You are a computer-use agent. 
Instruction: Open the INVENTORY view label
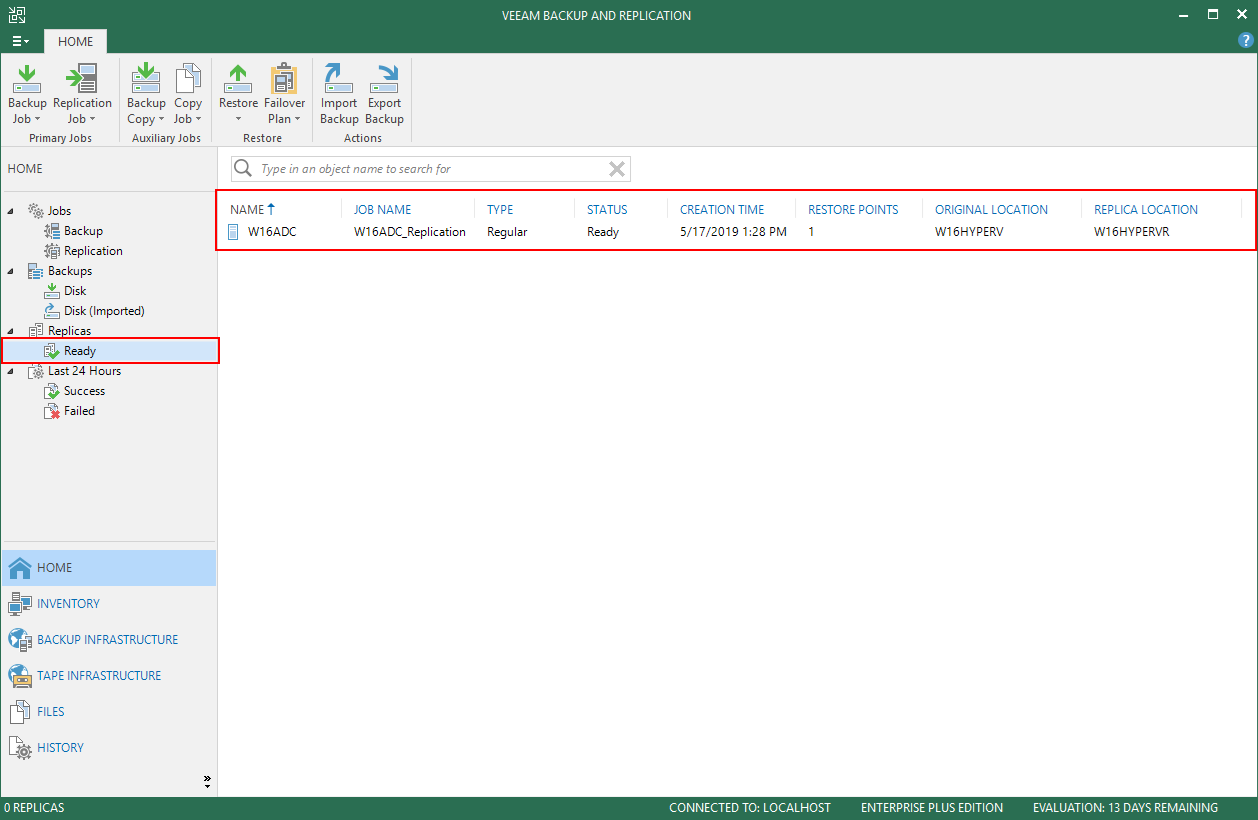68,604
